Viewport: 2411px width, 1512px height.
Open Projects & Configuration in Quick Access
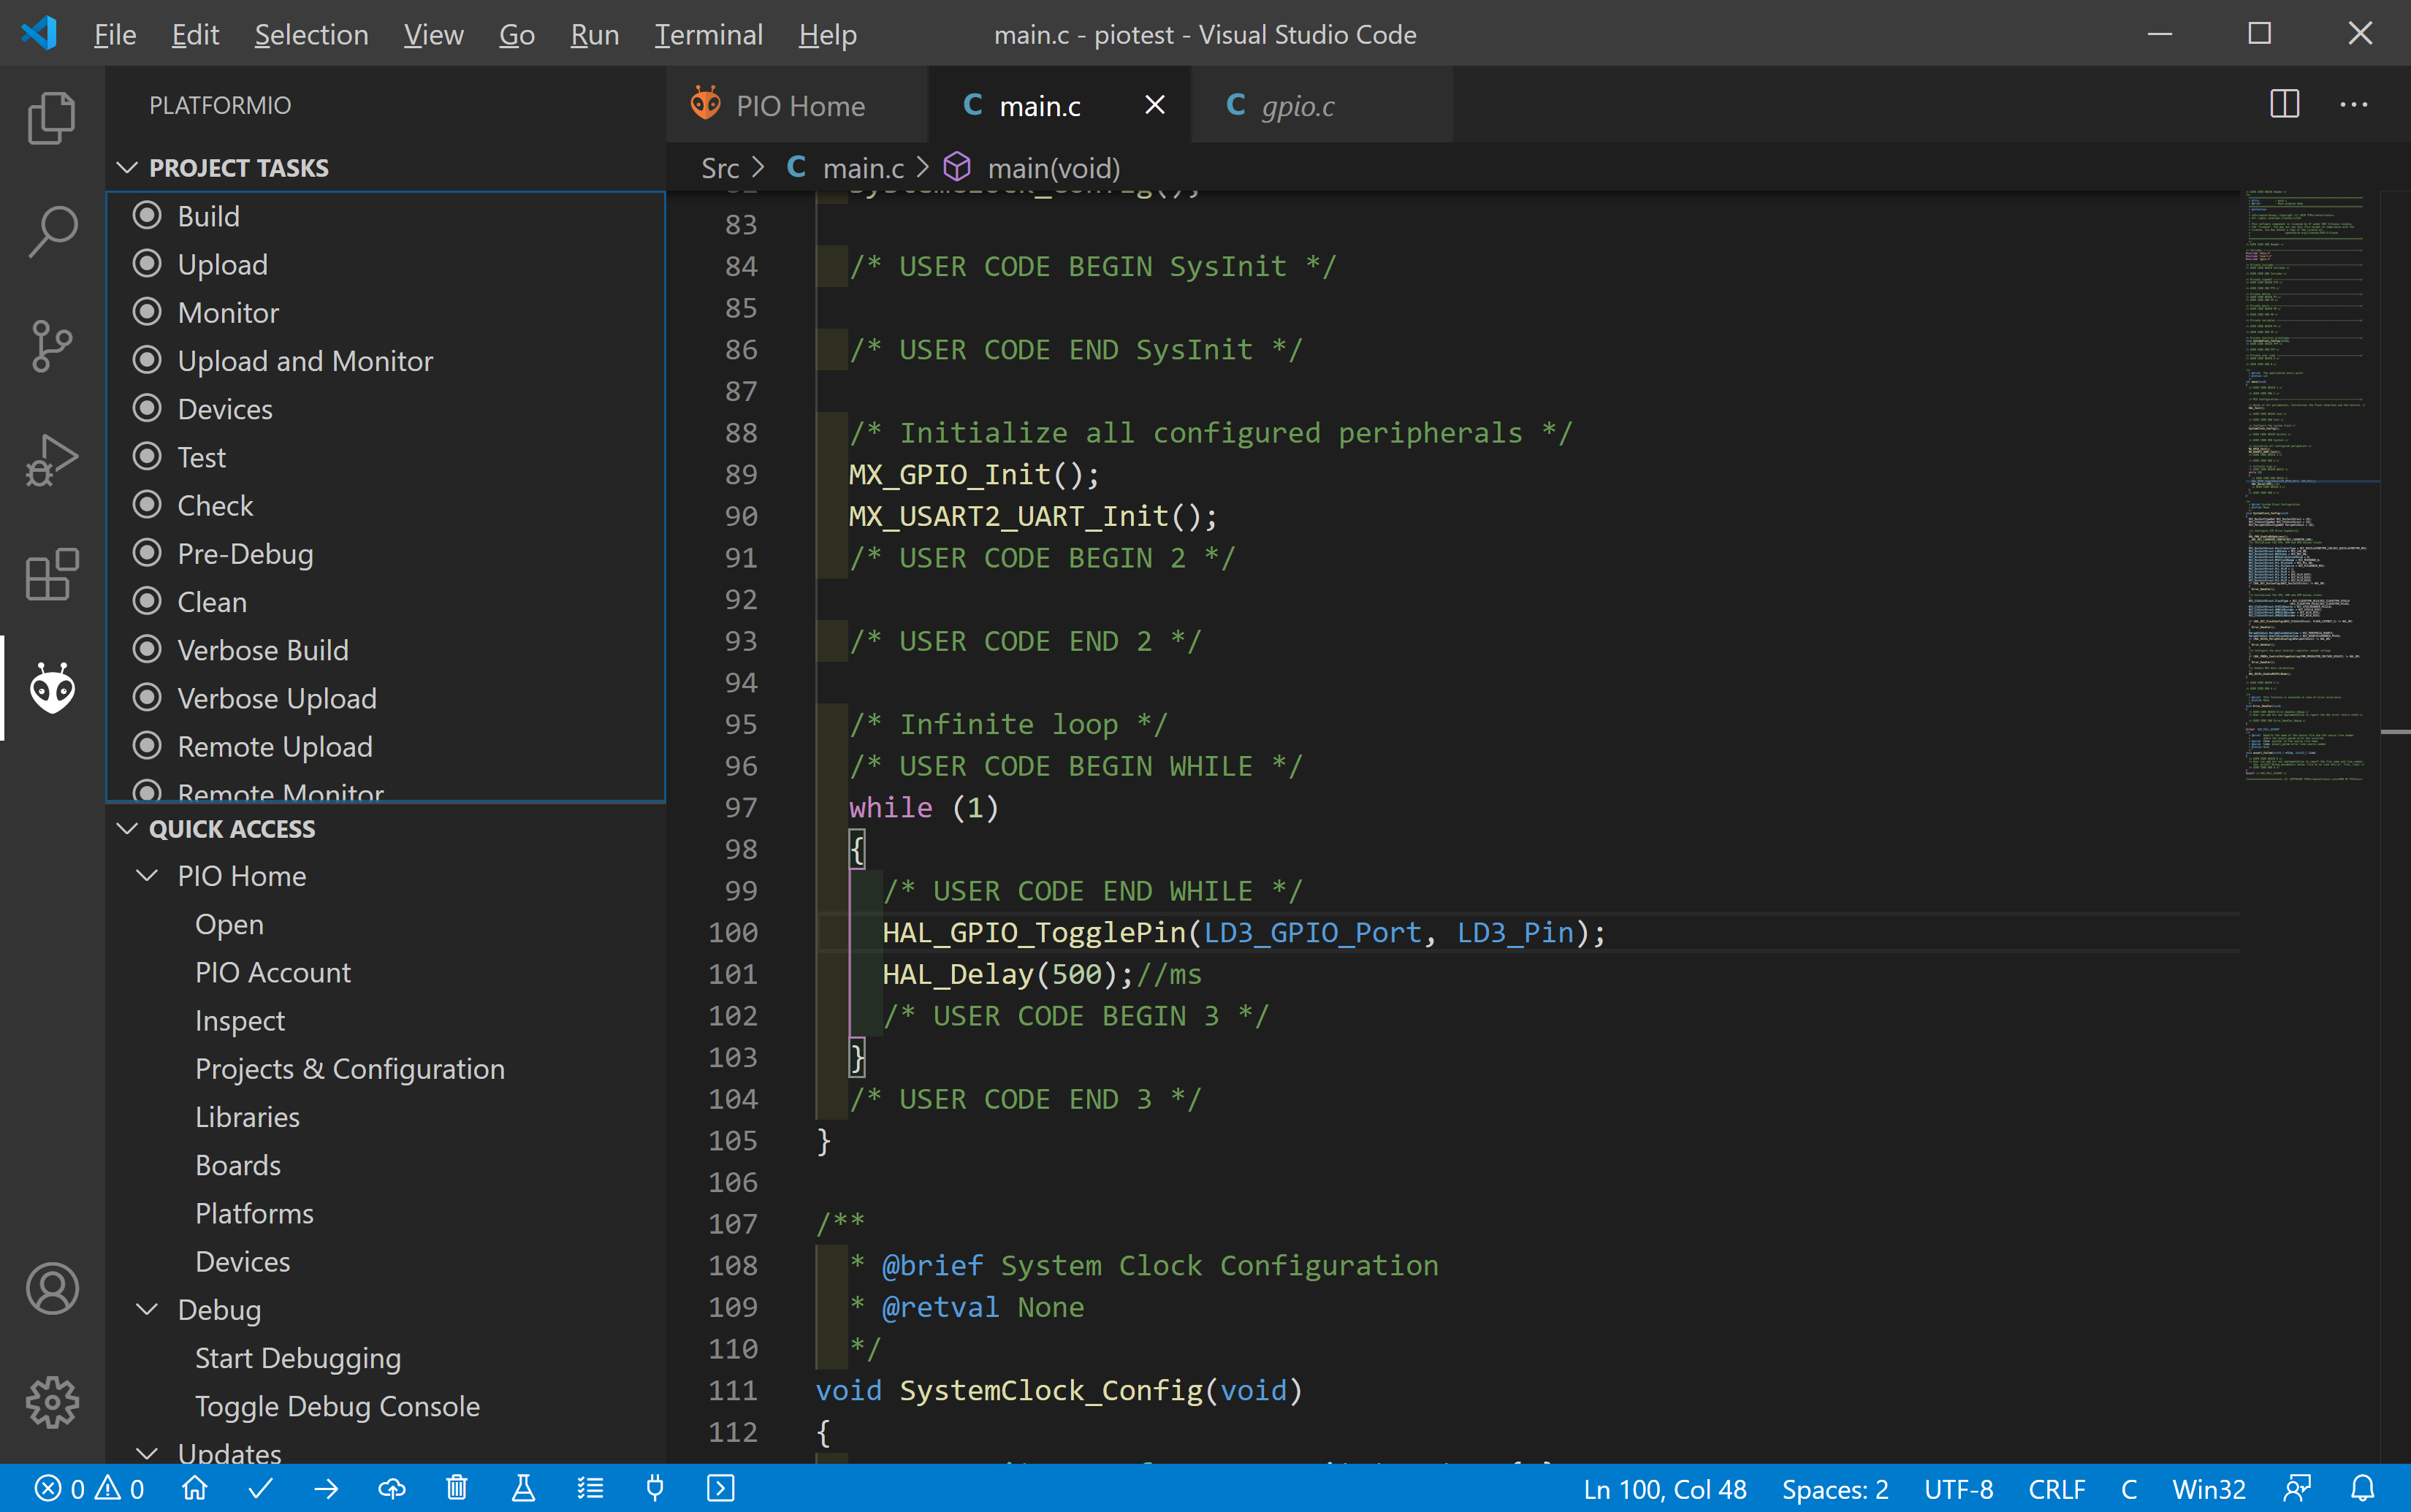point(349,1068)
